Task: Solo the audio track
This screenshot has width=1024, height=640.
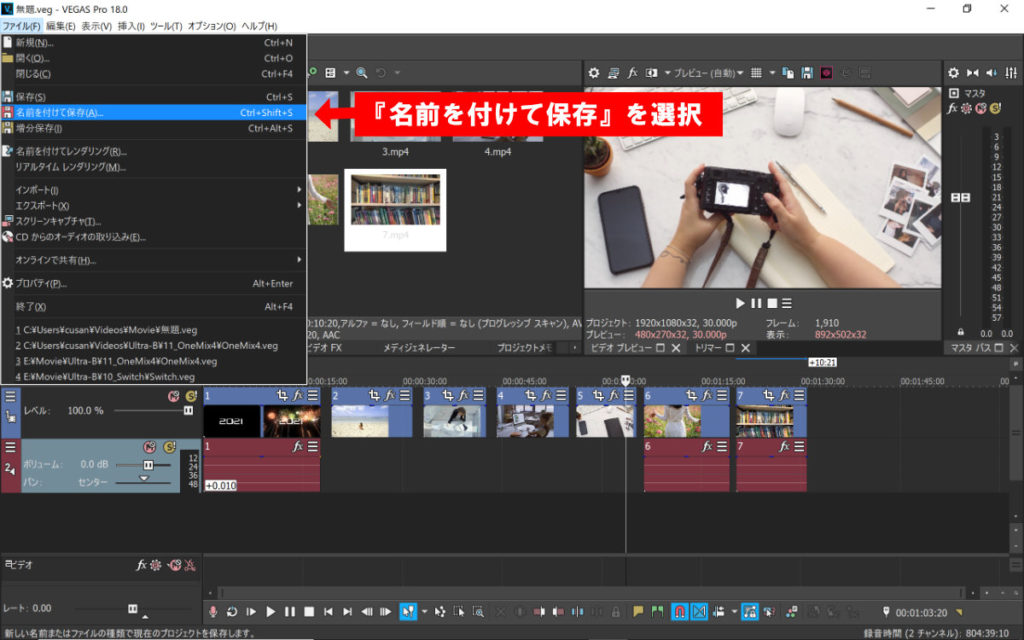Action: tap(169, 447)
